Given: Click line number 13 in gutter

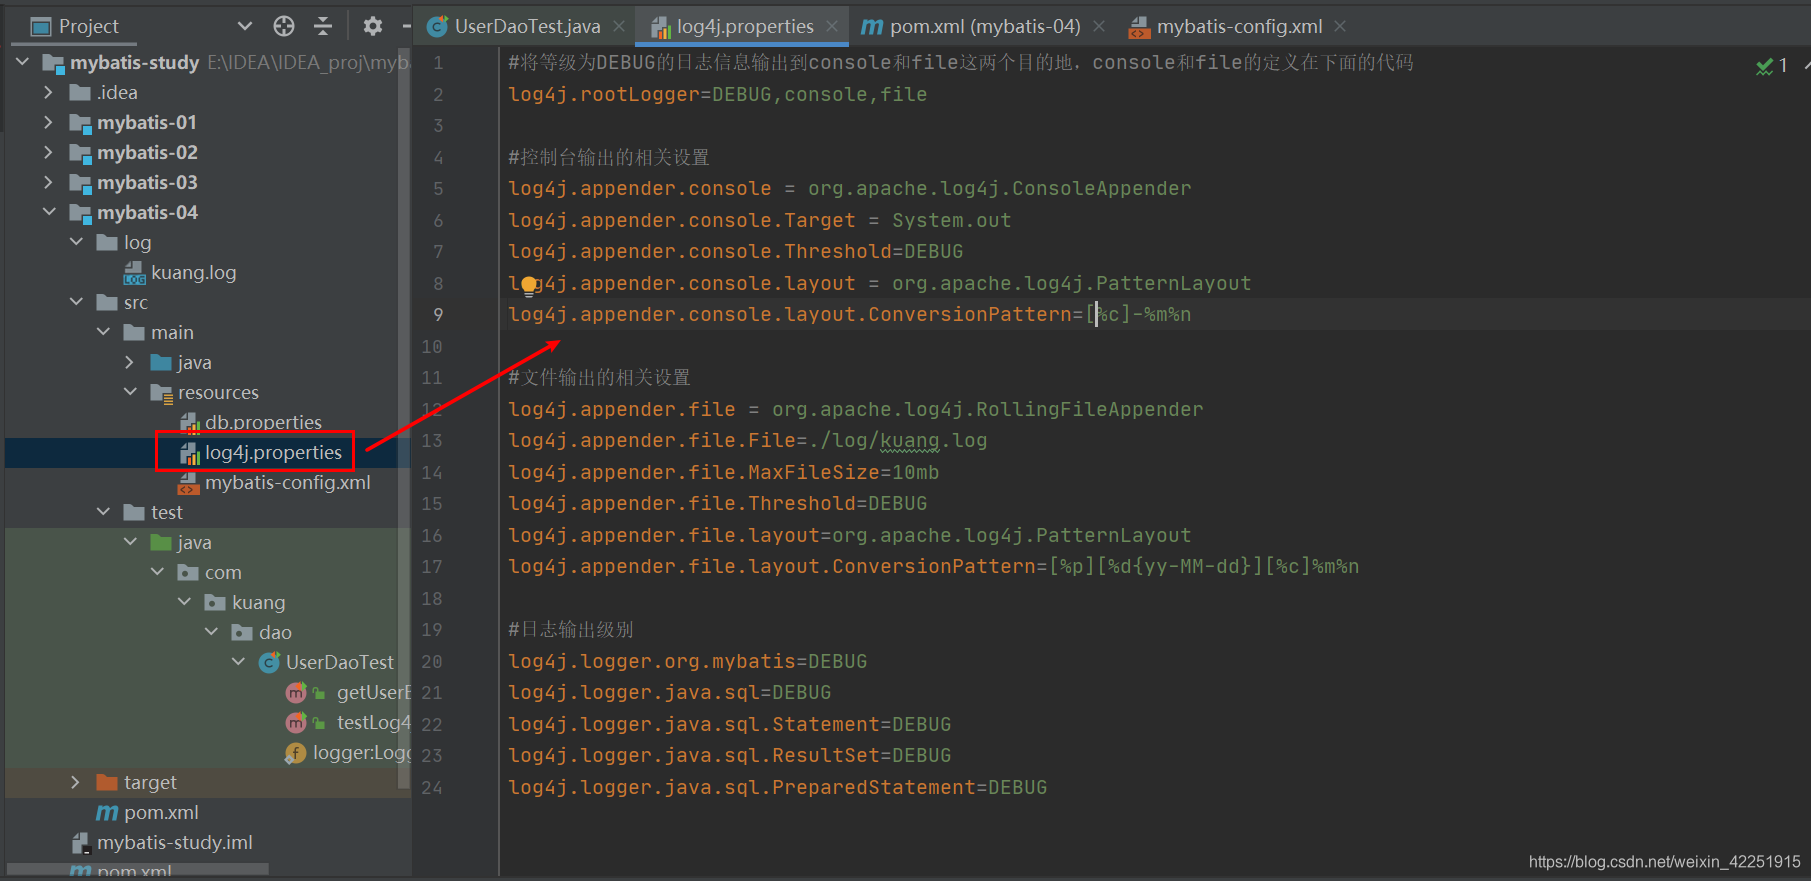Looking at the screenshot, I should click(431, 440).
